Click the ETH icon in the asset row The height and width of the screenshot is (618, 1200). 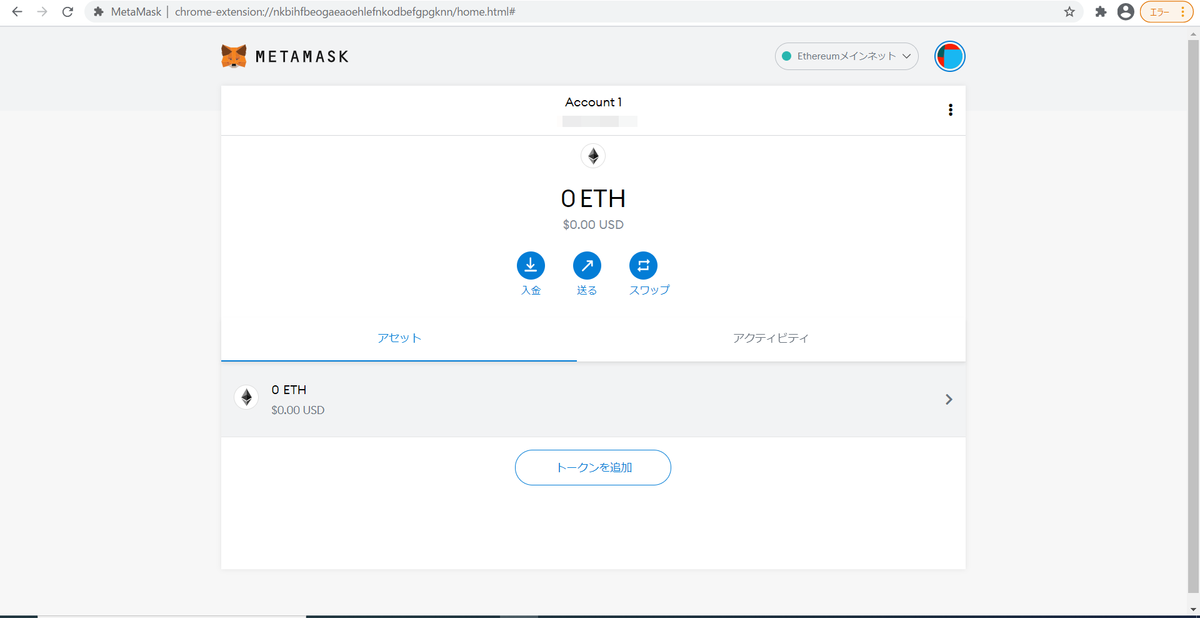click(x=246, y=397)
